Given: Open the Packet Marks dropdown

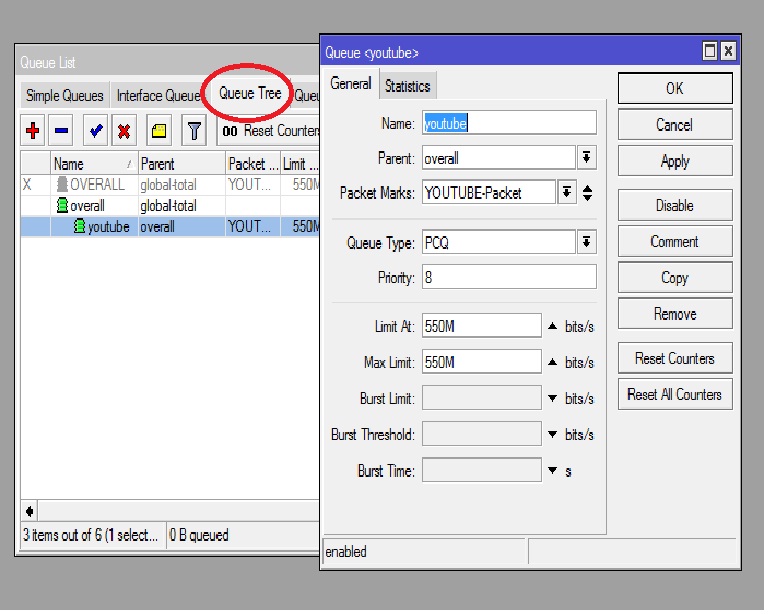Looking at the screenshot, I should [x=567, y=193].
